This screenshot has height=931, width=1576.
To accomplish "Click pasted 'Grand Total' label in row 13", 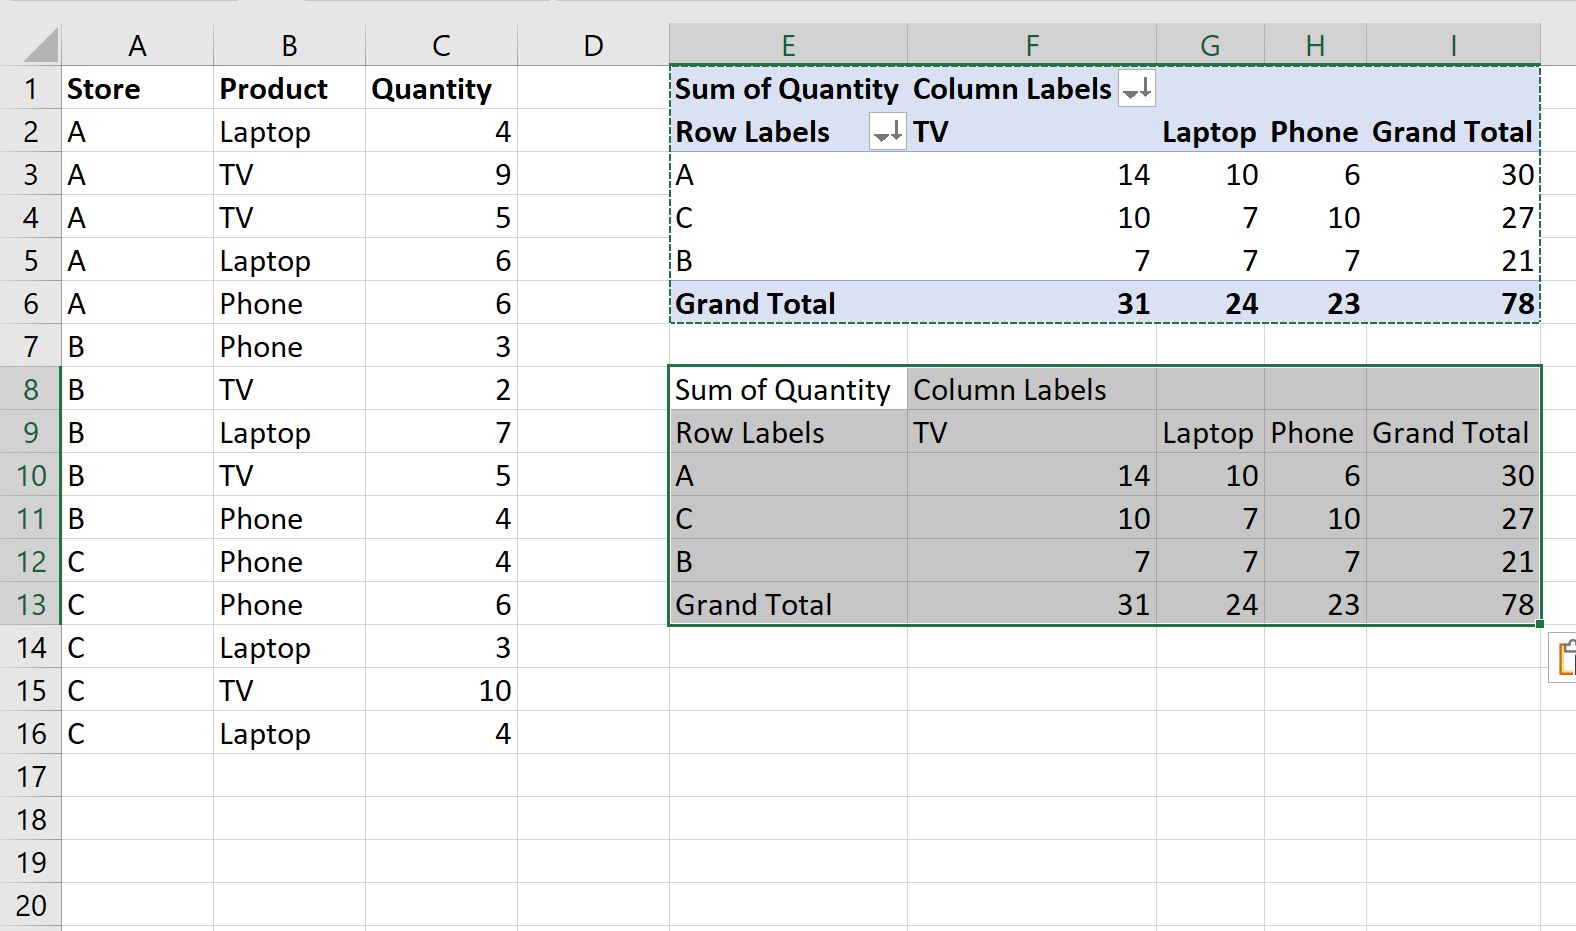I will tap(788, 605).
